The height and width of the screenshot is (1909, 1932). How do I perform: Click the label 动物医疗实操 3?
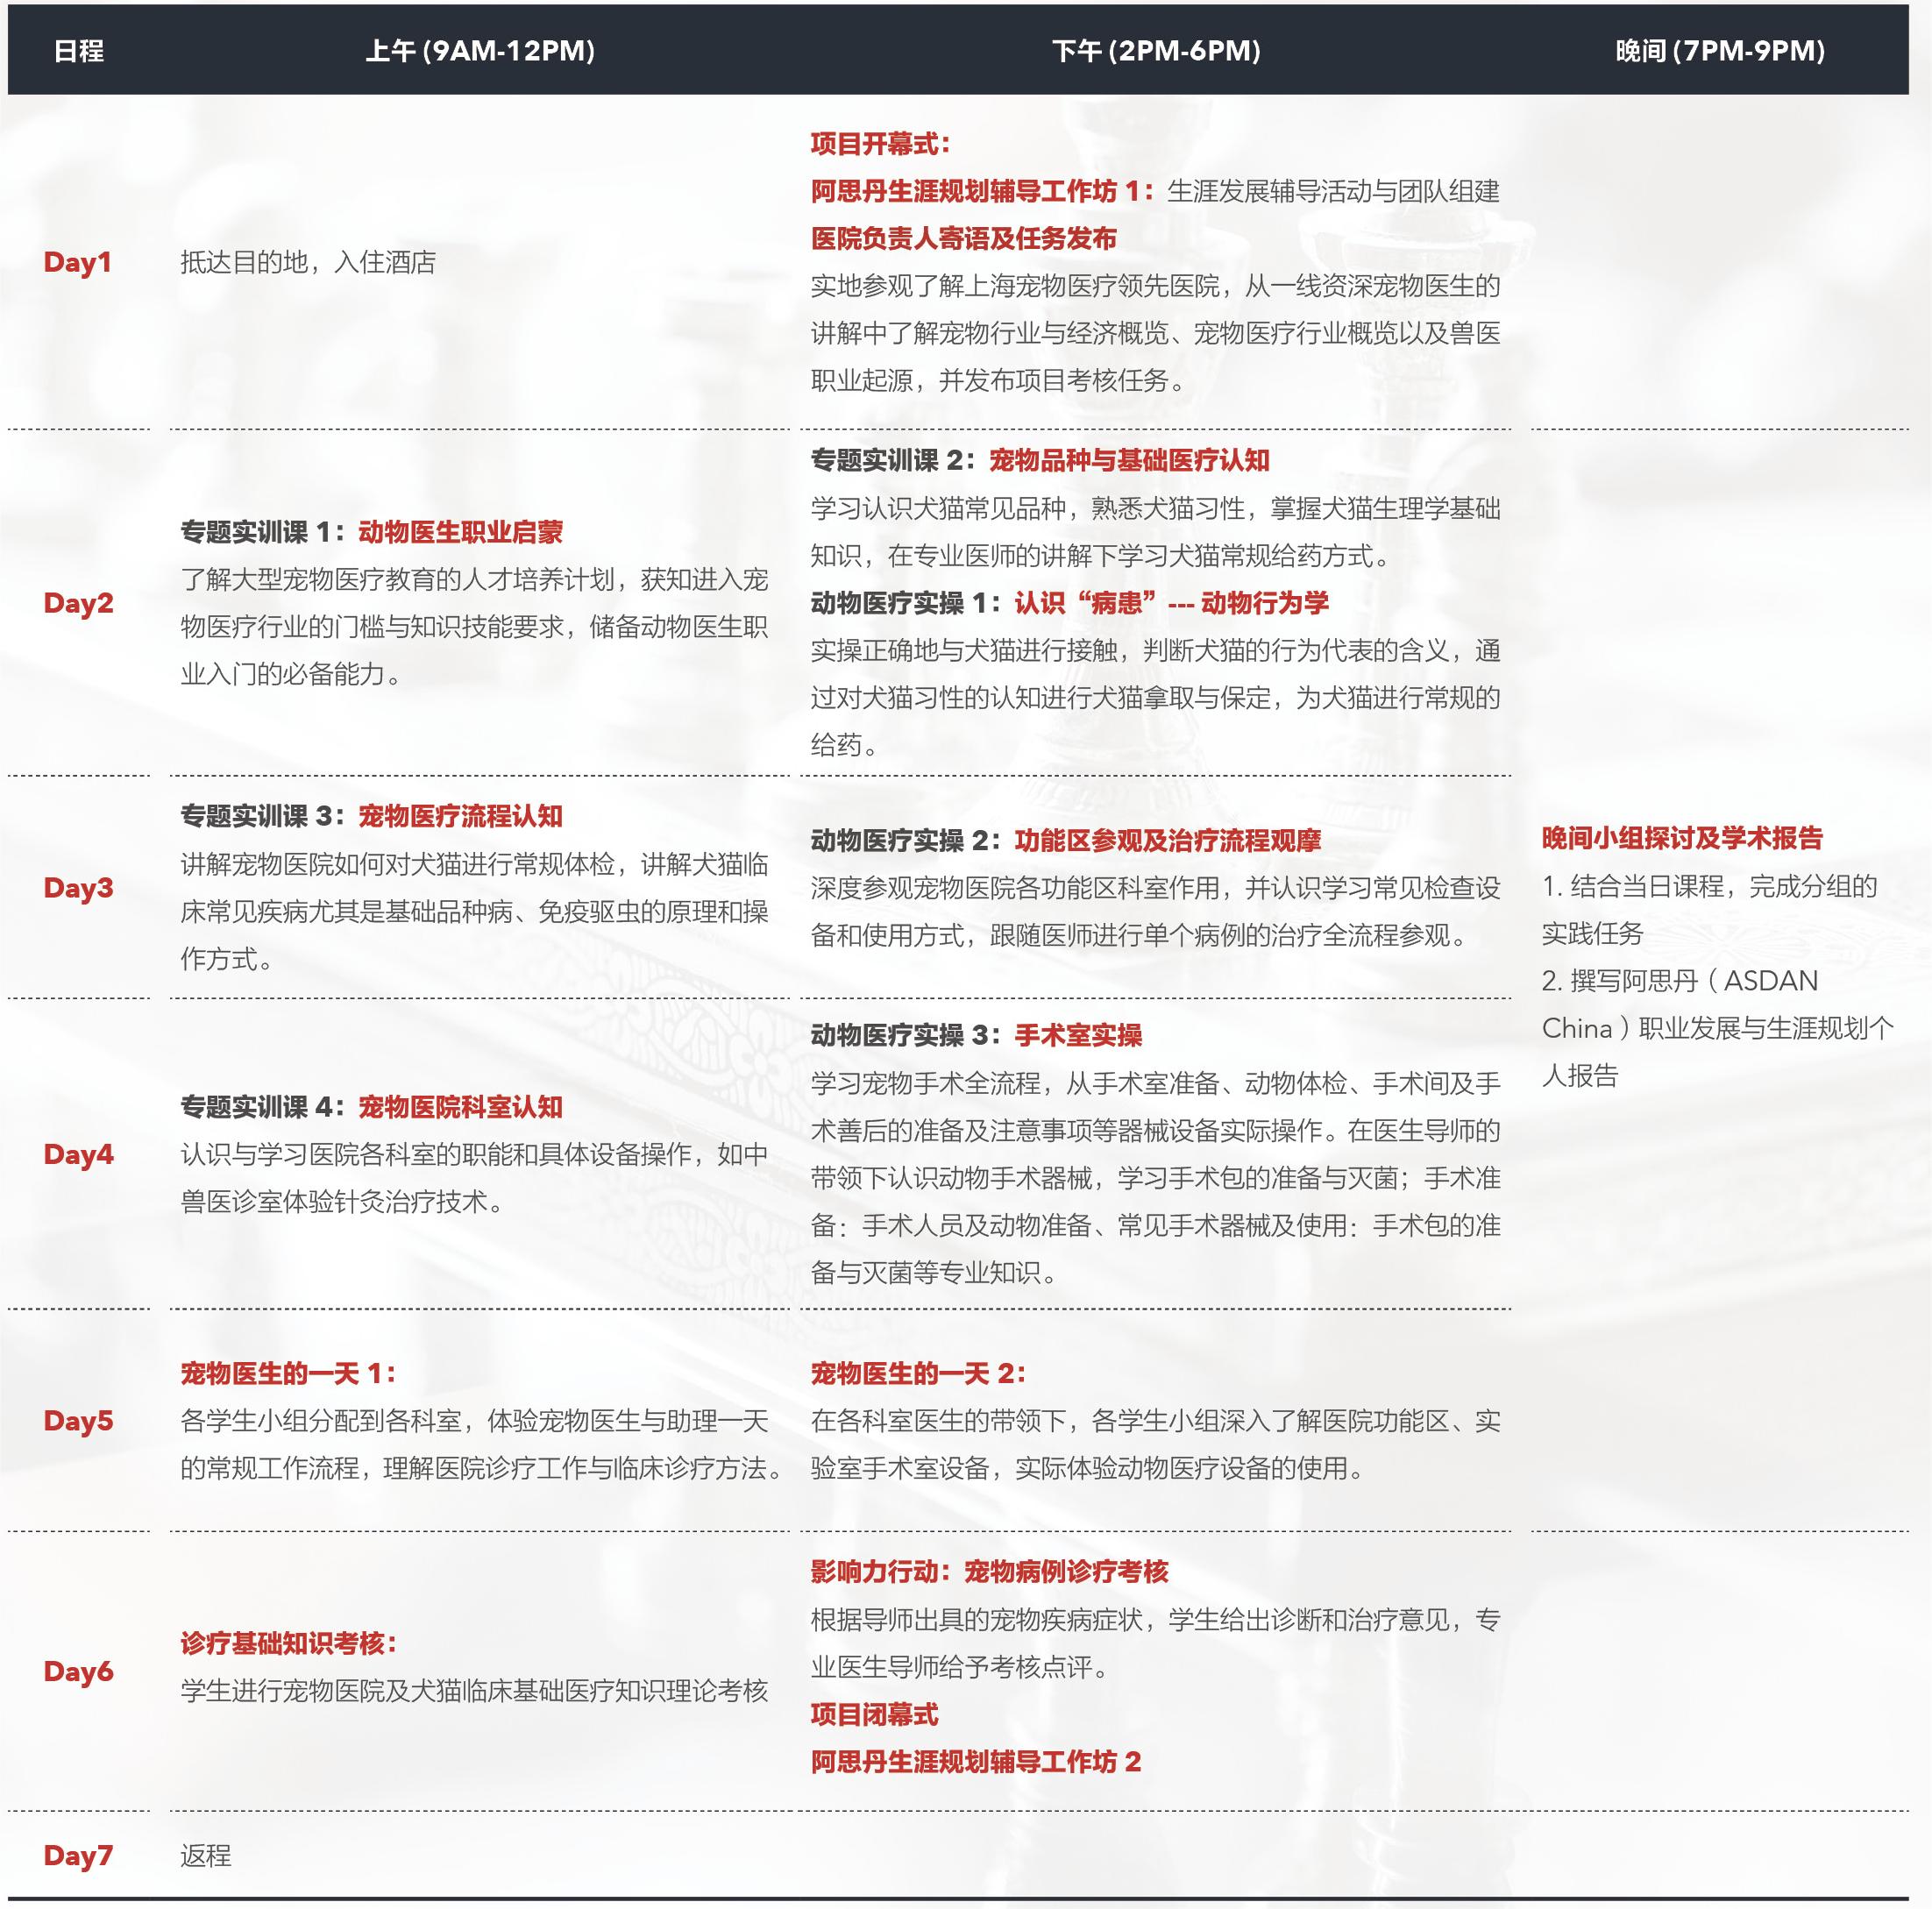[x=906, y=1035]
